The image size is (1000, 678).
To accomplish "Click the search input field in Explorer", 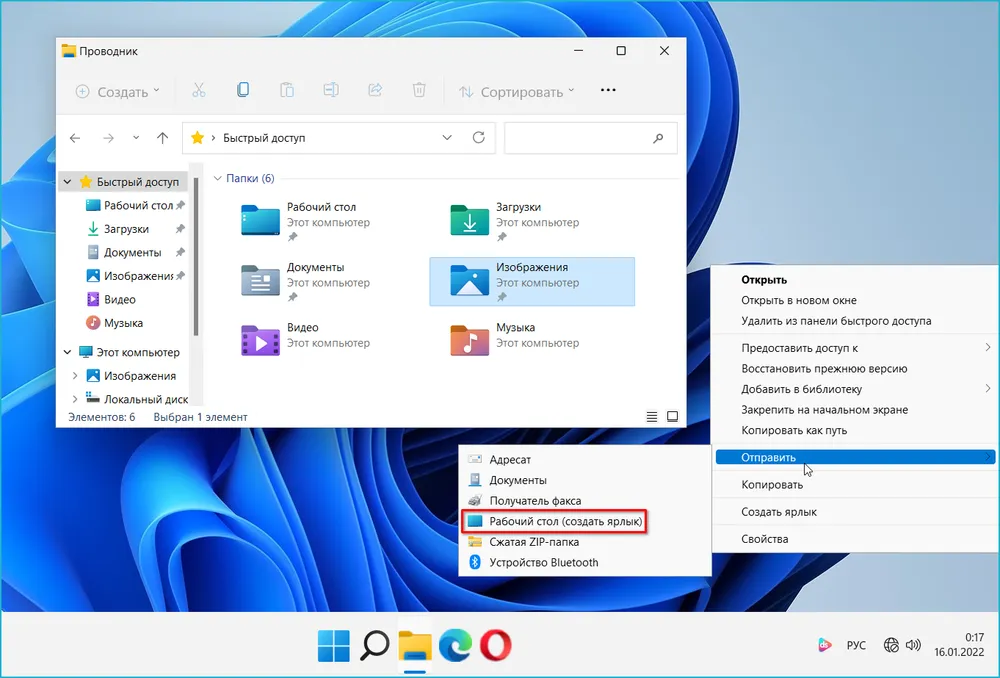I will coord(578,138).
